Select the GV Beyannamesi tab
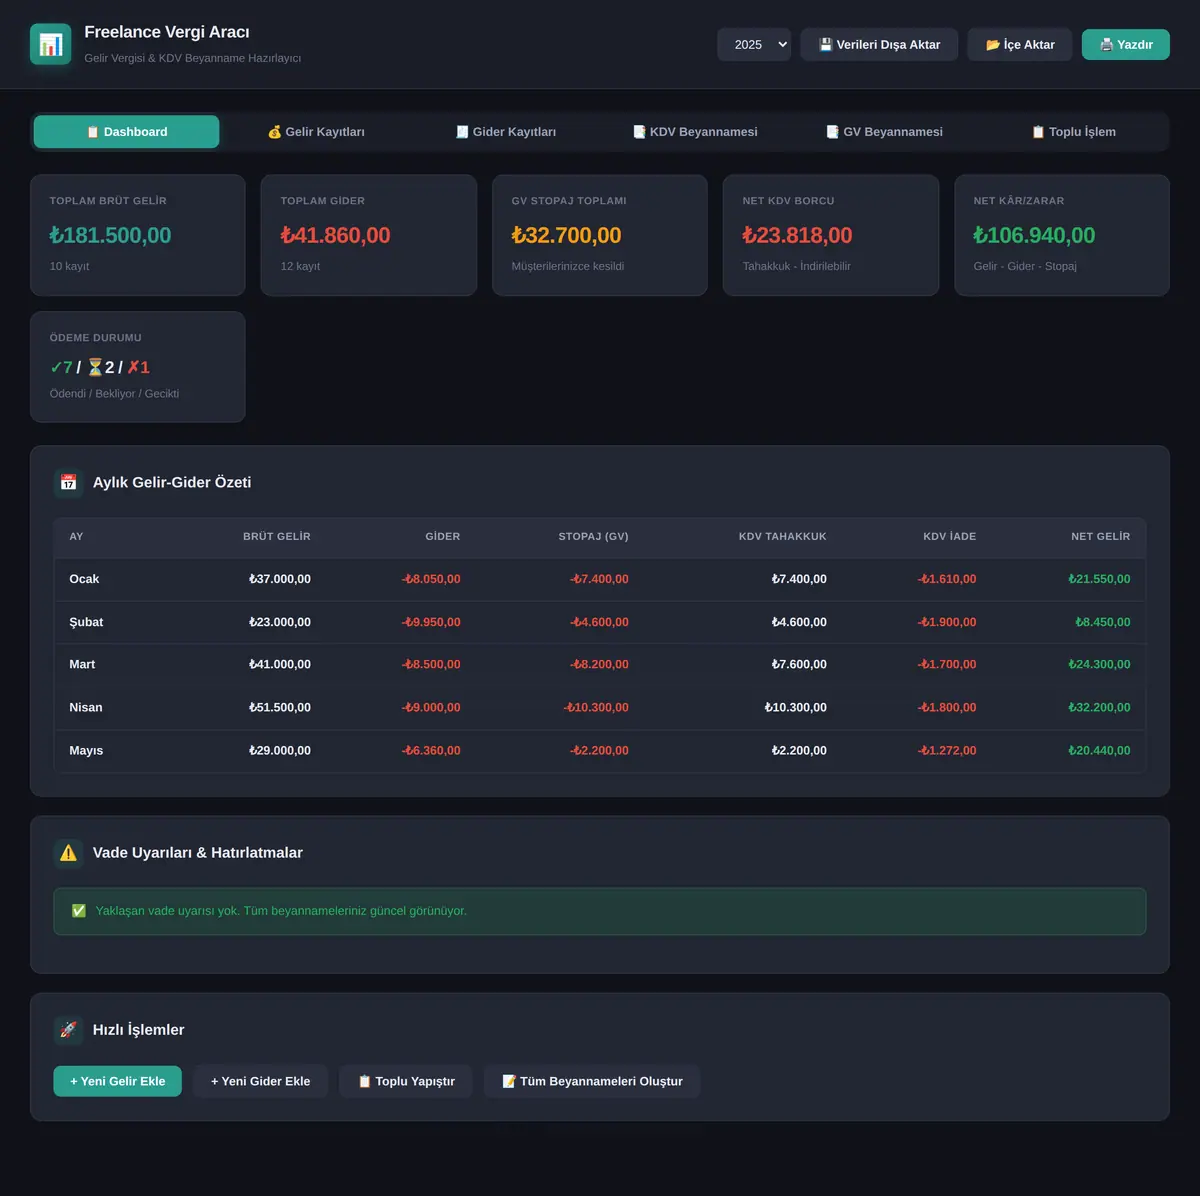1200x1196 pixels. pyautogui.click(x=884, y=132)
